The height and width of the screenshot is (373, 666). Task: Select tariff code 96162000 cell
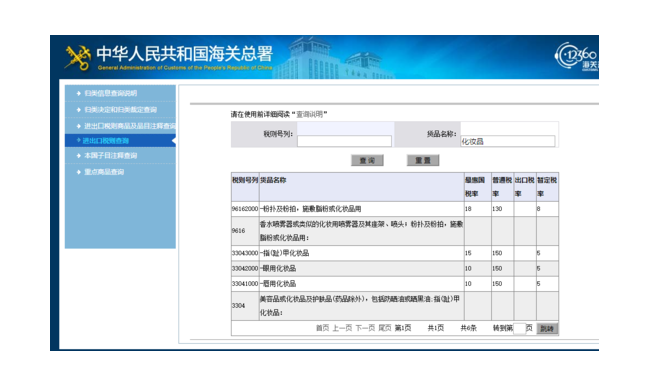[245, 209]
